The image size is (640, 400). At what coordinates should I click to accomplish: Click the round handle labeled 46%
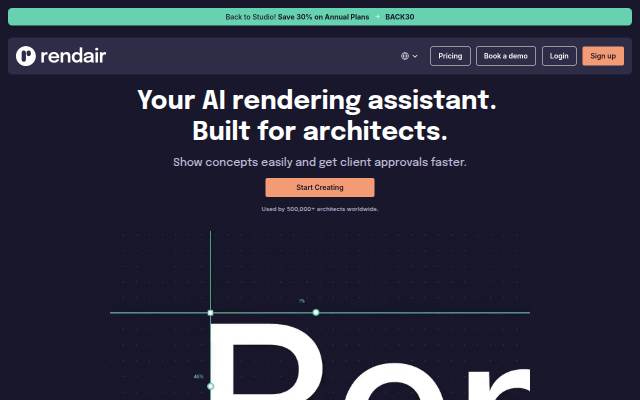pyautogui.click(x=210, y=386)
